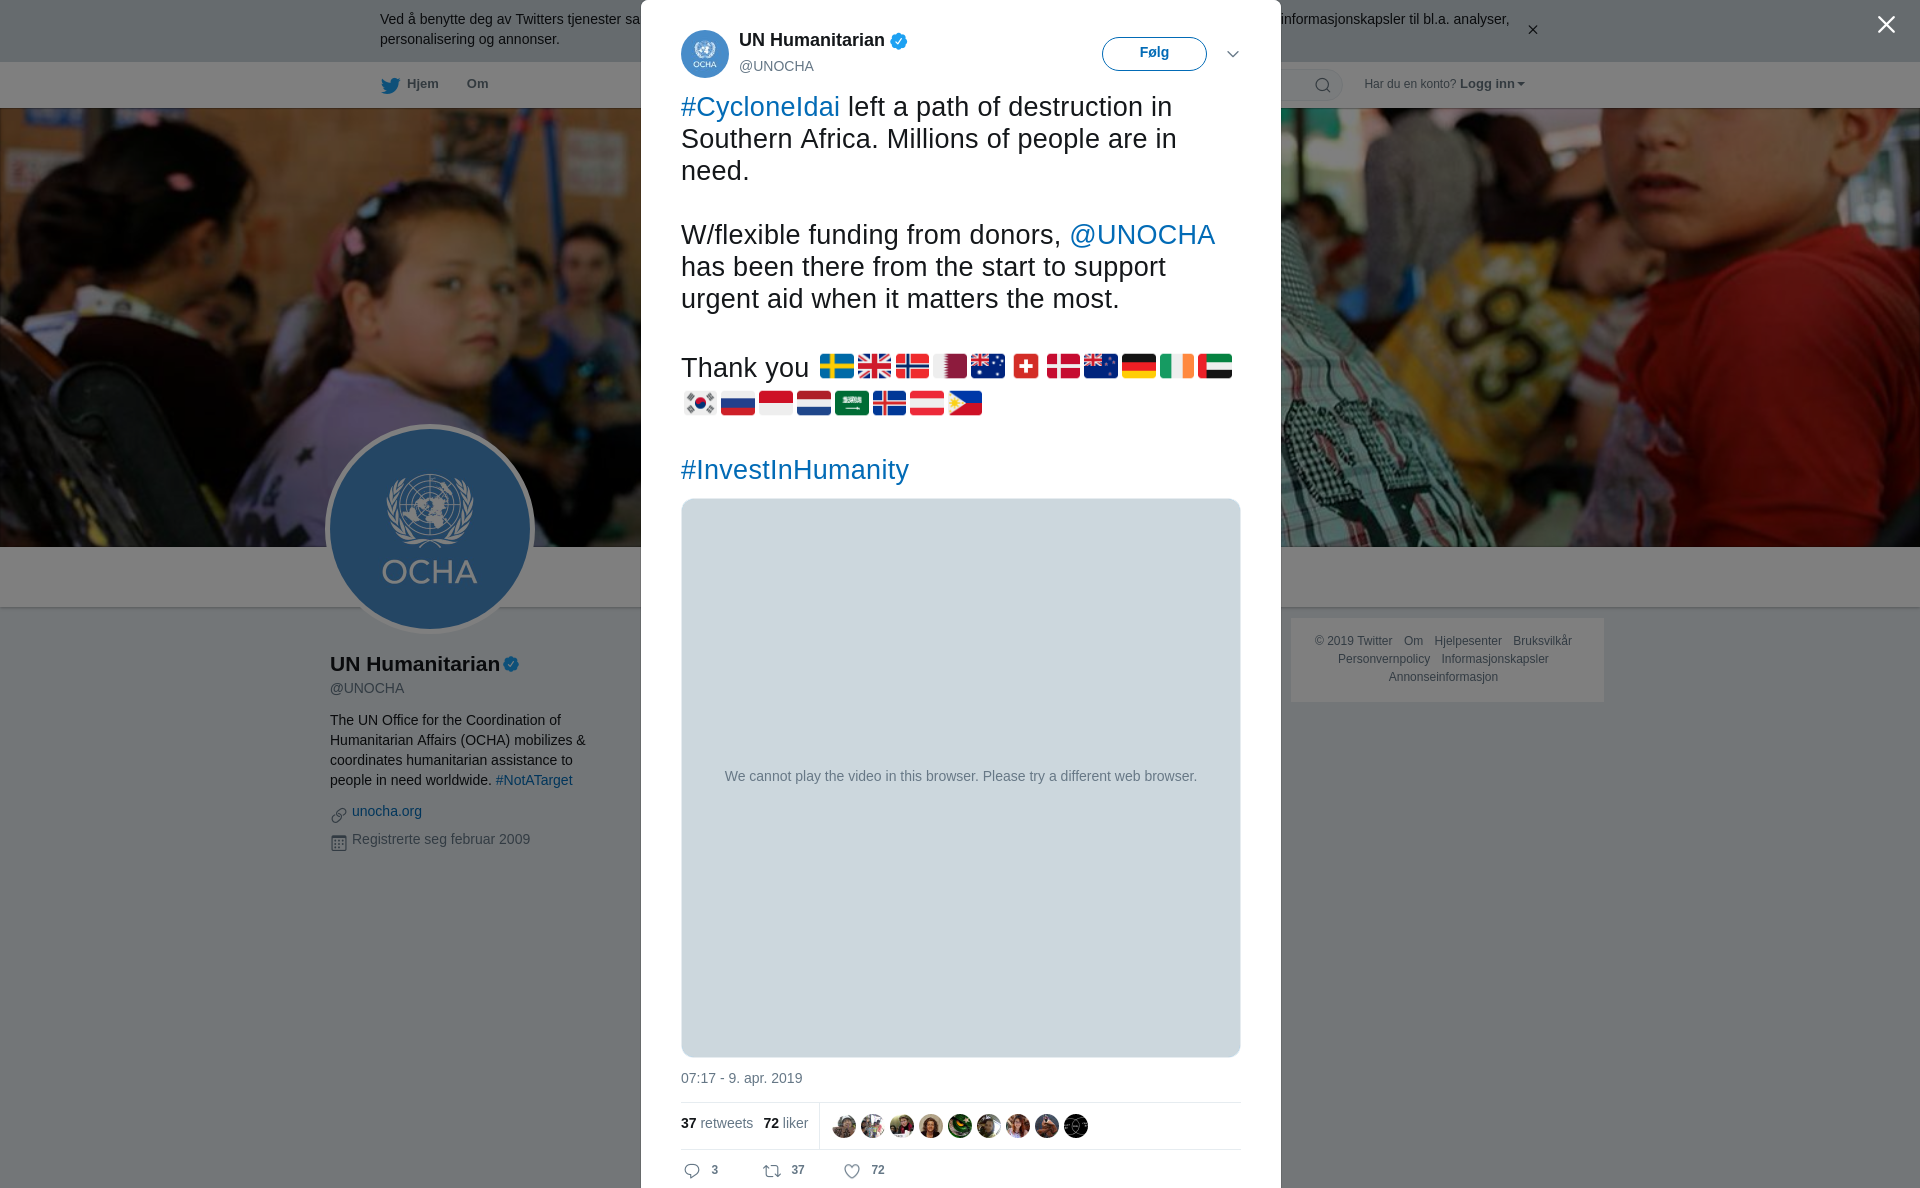The image size is (1920, 1188).
Task: Open the Logg inn dropdown
Action: pos(1492,84)
